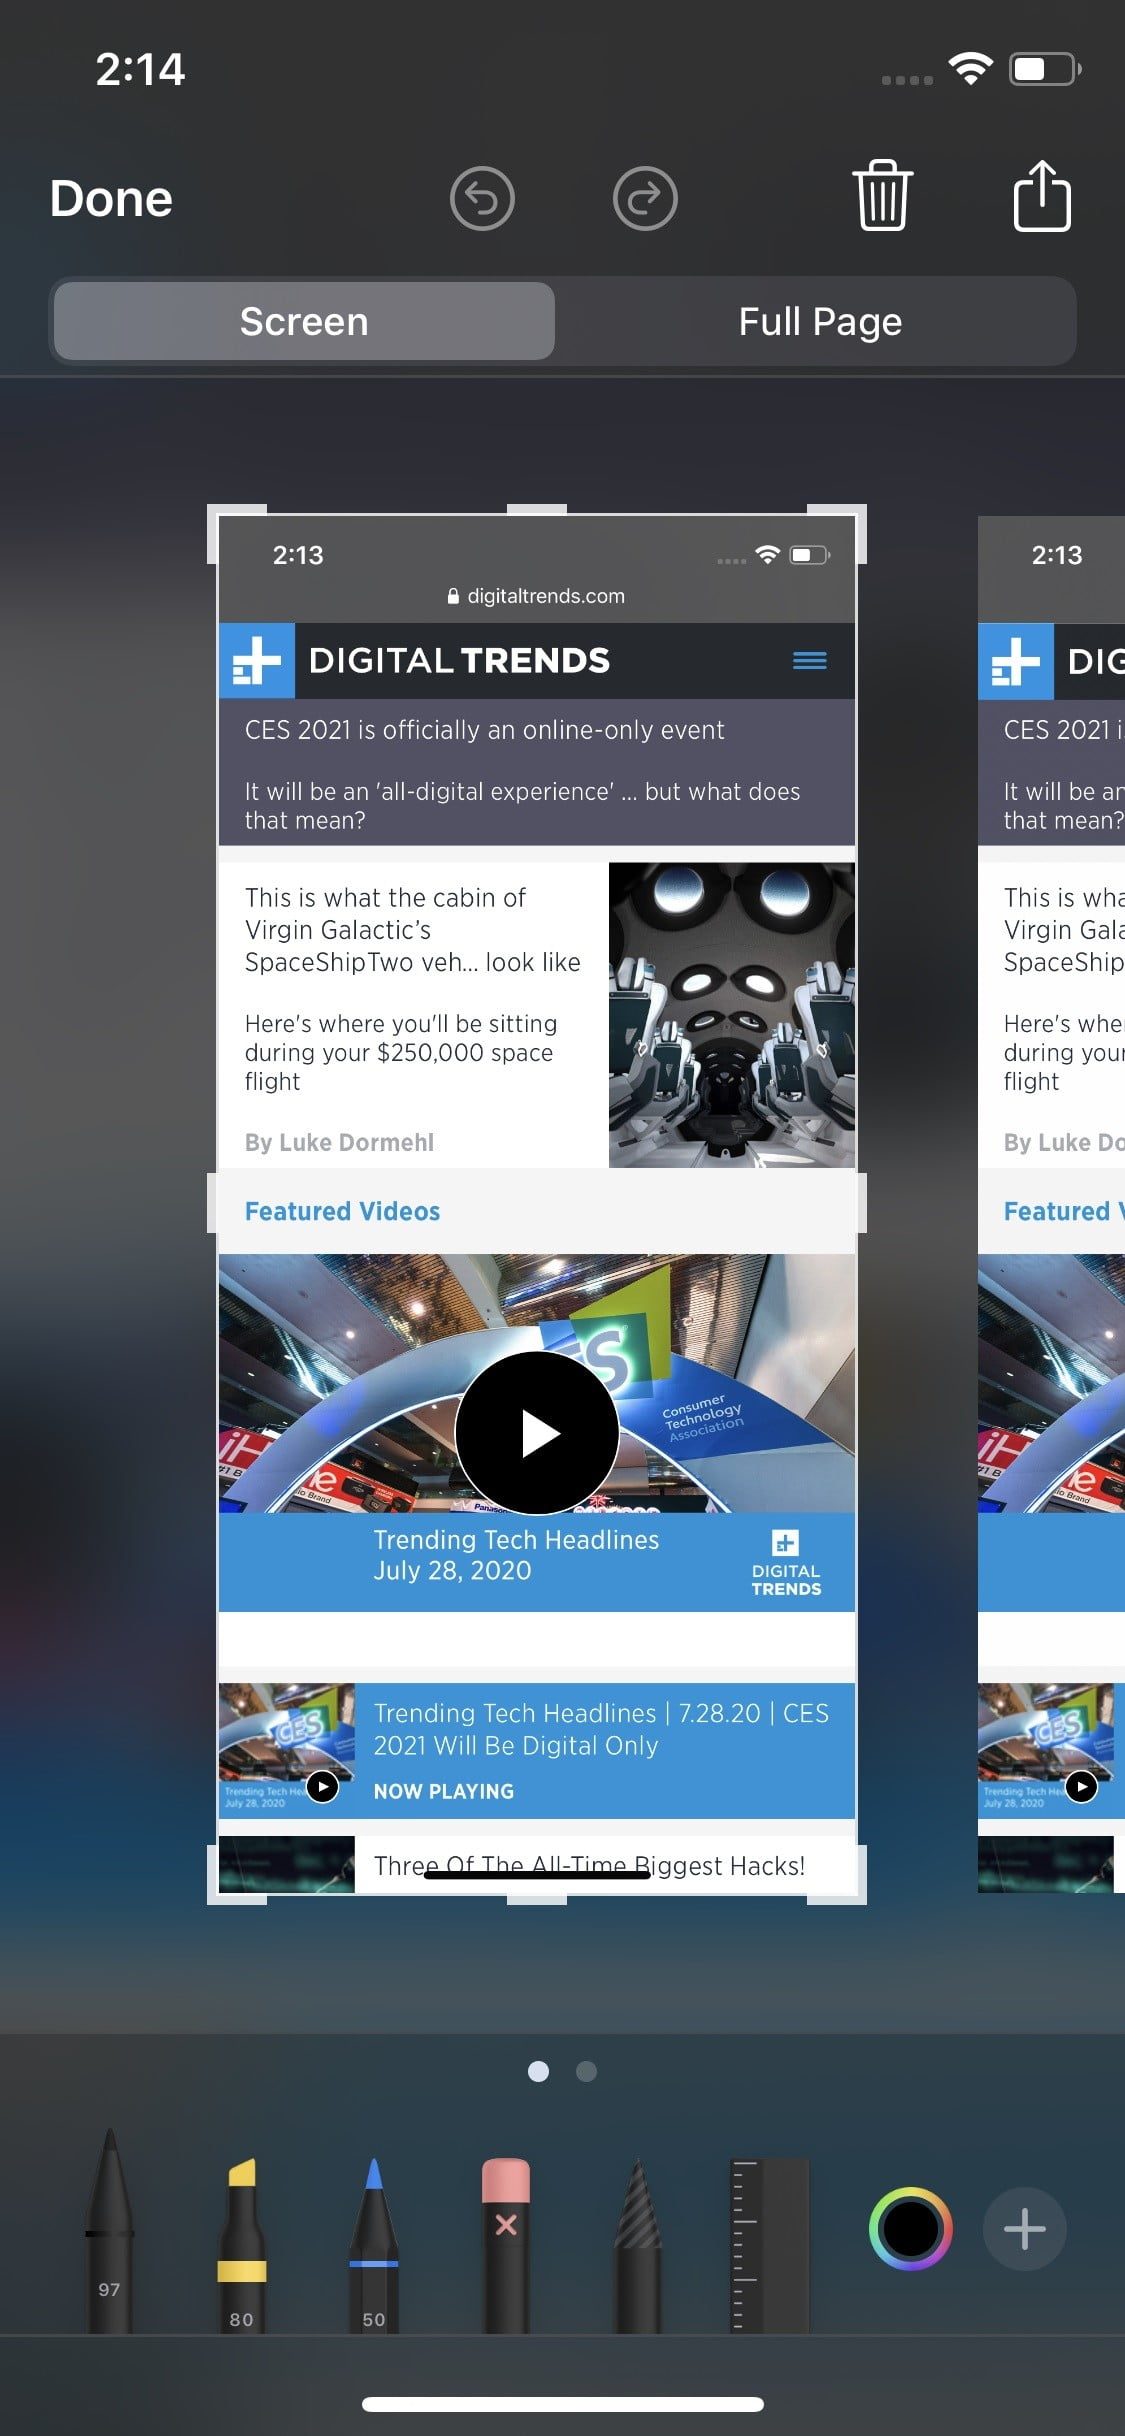The image size is (1125, 2436).
Task: Switch to the Full Page tab
Action: point(819,322)
